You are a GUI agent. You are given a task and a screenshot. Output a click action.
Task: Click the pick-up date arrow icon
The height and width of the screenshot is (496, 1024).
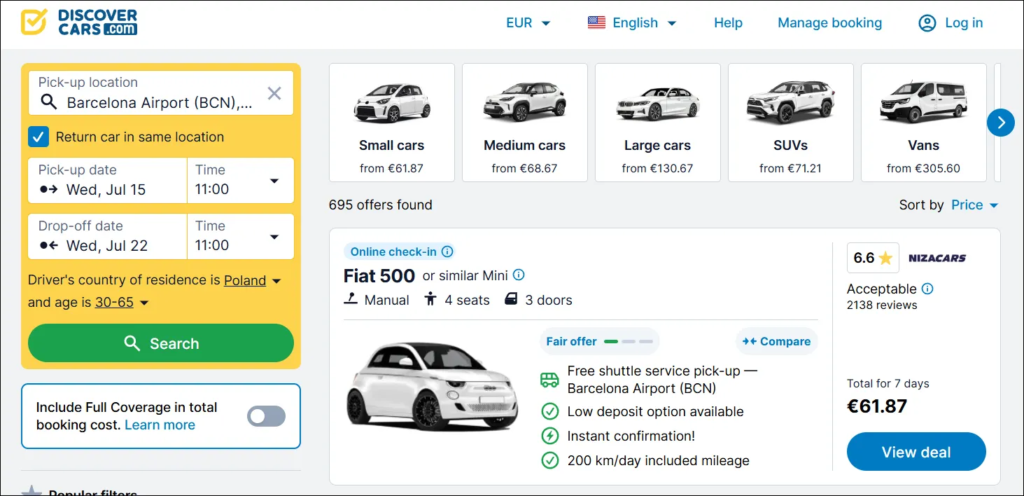coord(49,190)
